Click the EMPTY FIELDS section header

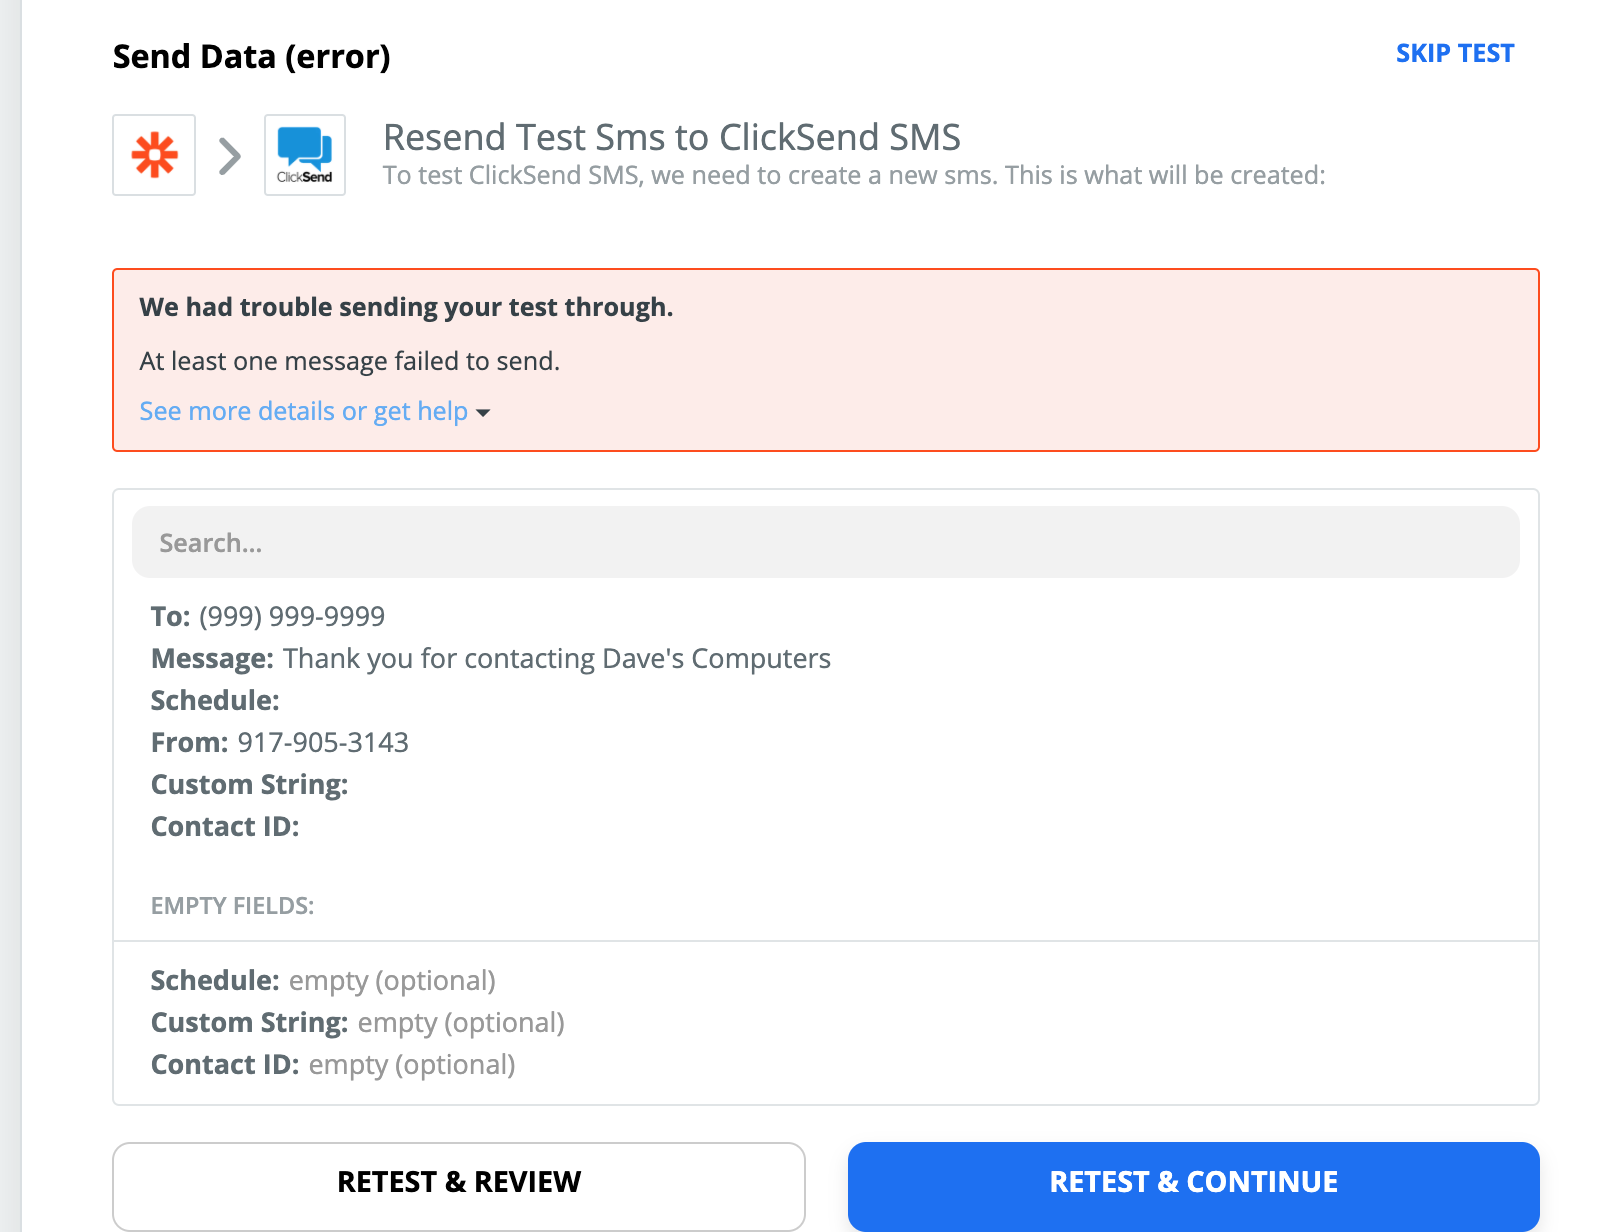pyautogui.click(x=233, y=906)
